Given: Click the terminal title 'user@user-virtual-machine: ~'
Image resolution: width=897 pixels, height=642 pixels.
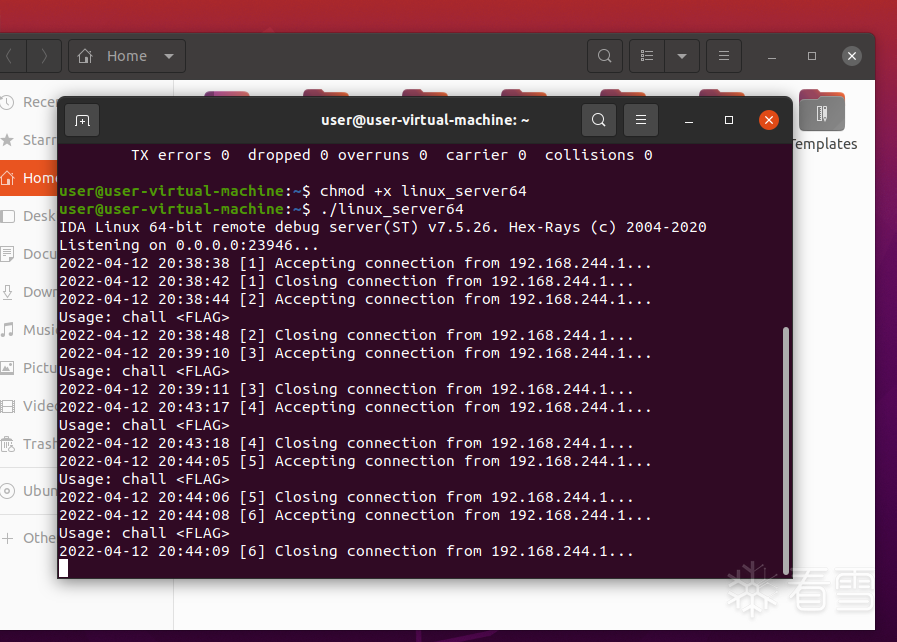Looking at the screenshot, I should [425, 120].
